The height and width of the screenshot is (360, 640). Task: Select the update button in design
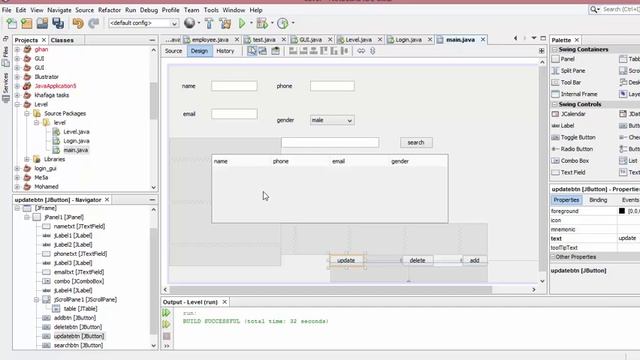click(346, 260)
